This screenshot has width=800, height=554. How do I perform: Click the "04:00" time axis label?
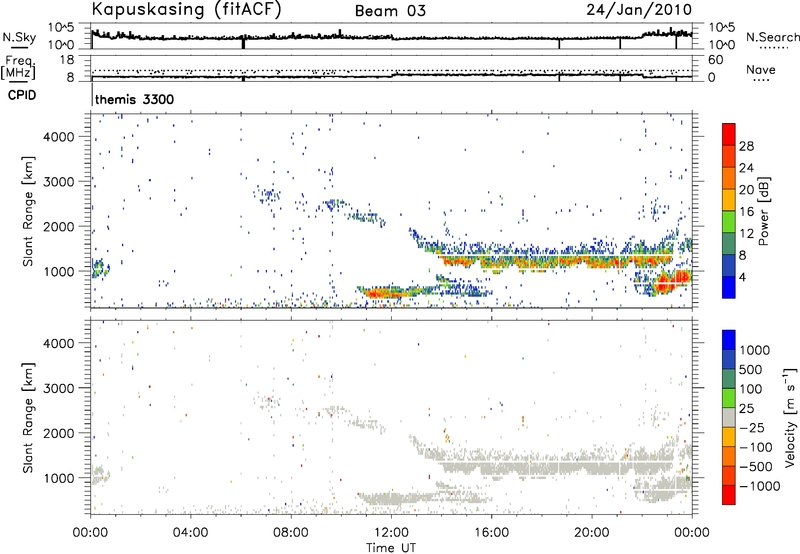point(191,532)
